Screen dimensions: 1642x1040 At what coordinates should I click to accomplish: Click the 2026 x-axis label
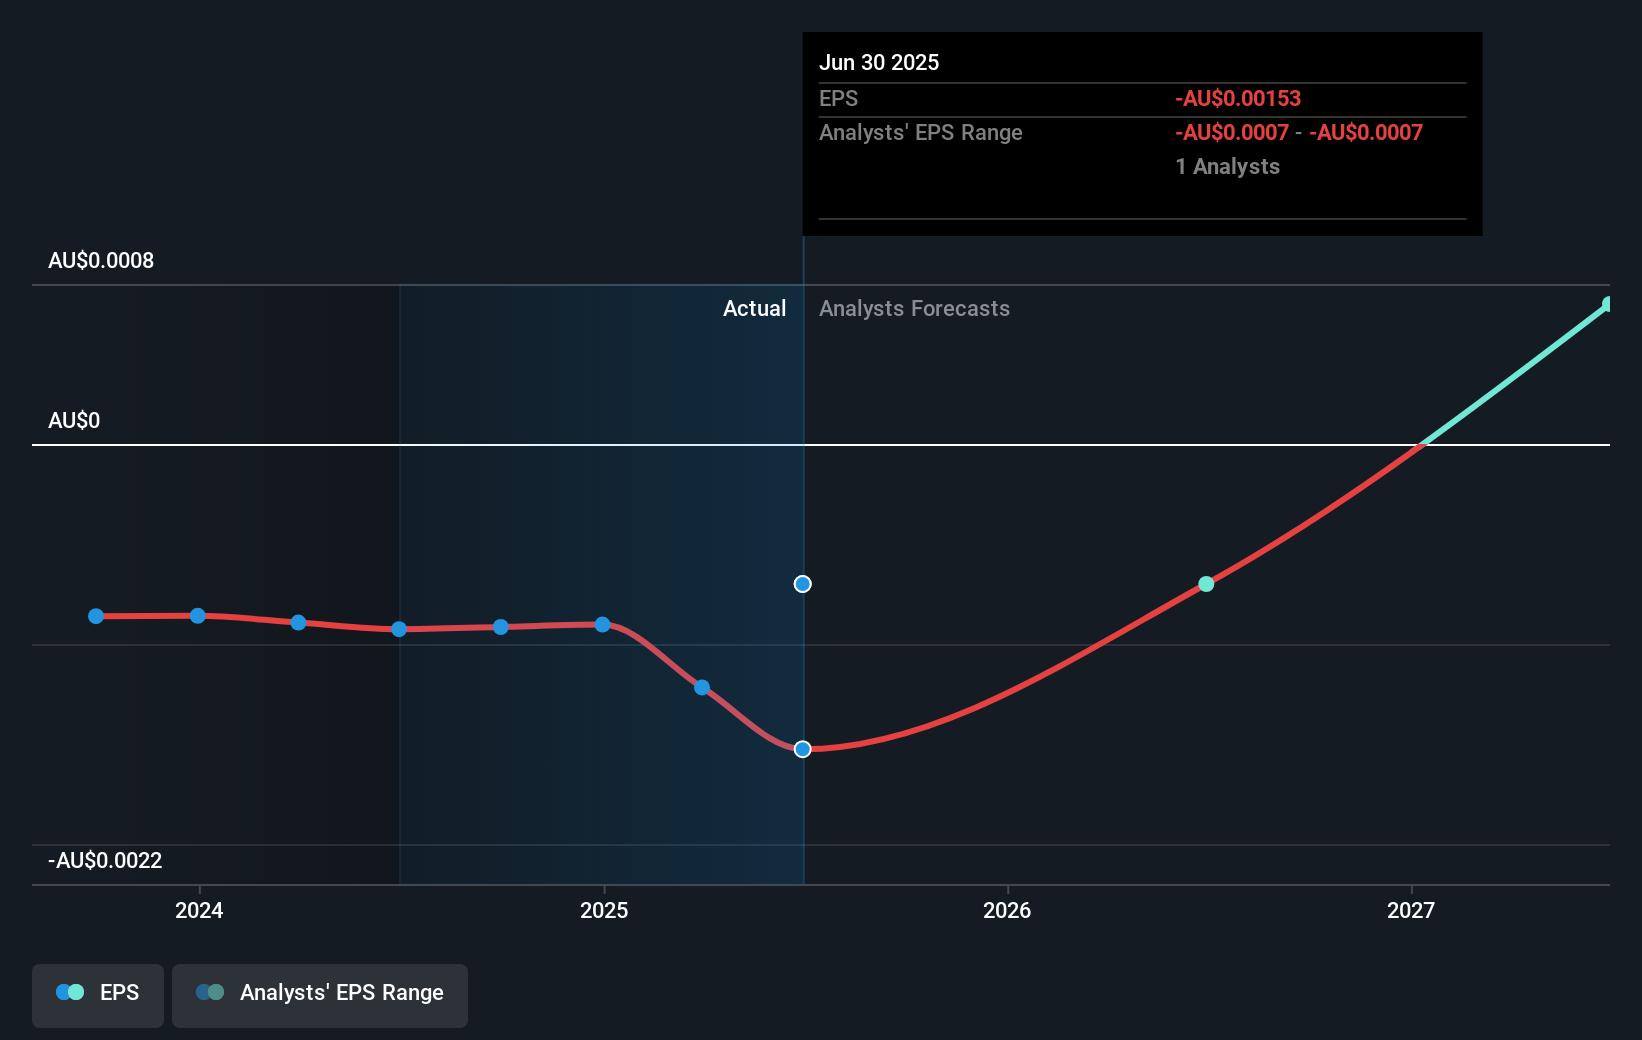coord(1007,910)
